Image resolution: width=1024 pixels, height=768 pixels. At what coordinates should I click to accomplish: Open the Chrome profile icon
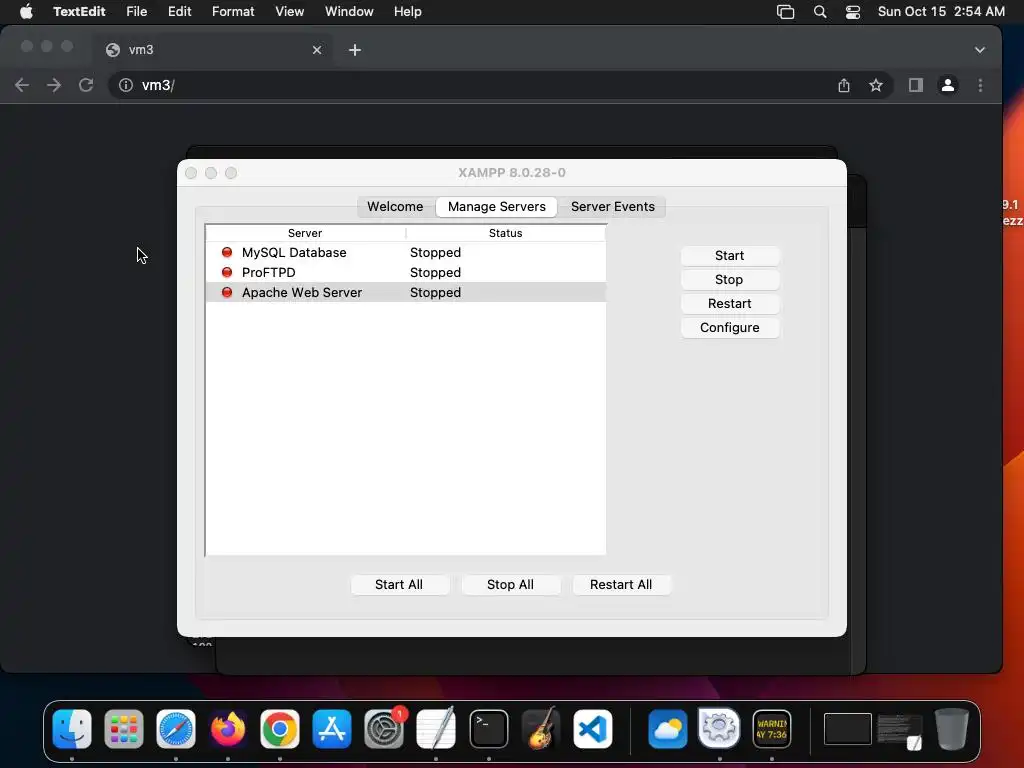948,85
